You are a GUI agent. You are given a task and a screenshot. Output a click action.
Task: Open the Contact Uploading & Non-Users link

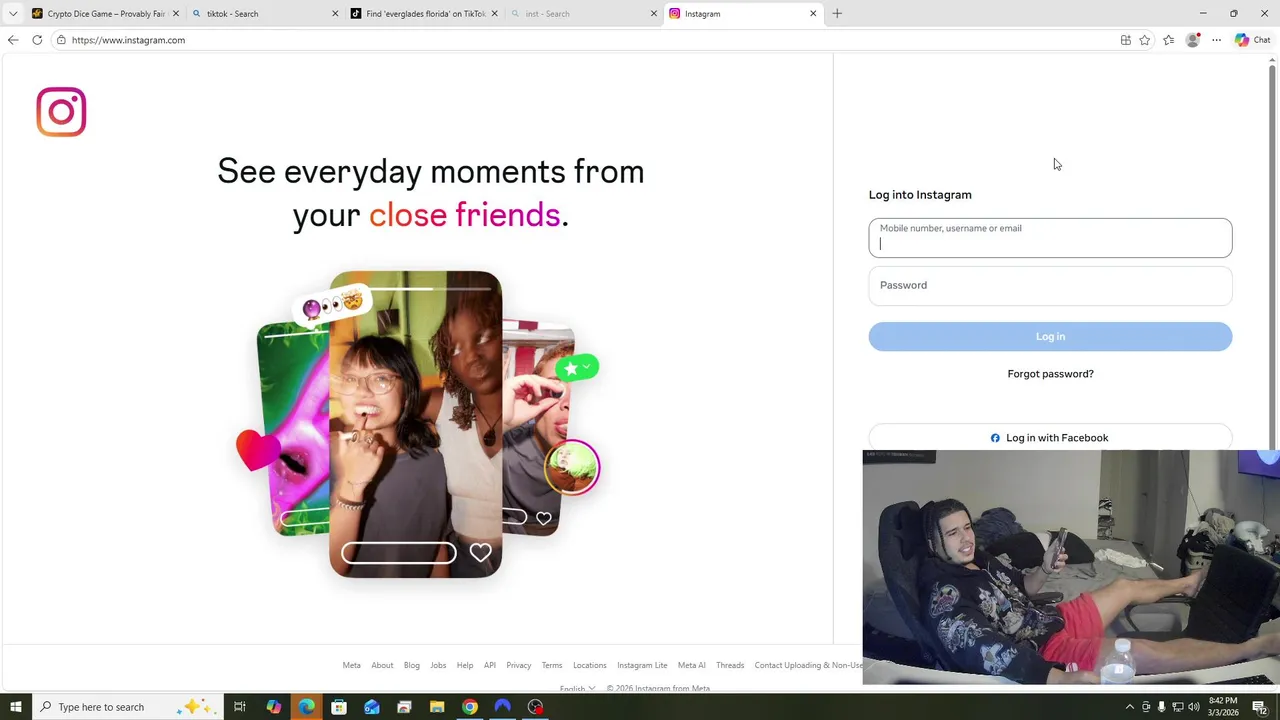(x=808, y=665)
